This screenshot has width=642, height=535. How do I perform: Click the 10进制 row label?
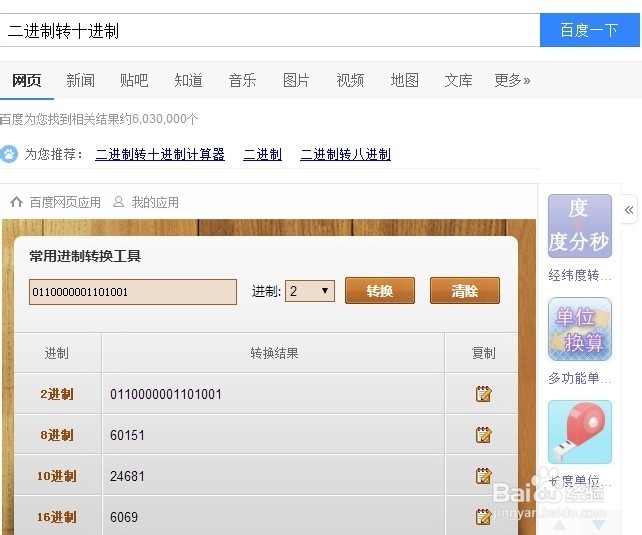(57, 476)
